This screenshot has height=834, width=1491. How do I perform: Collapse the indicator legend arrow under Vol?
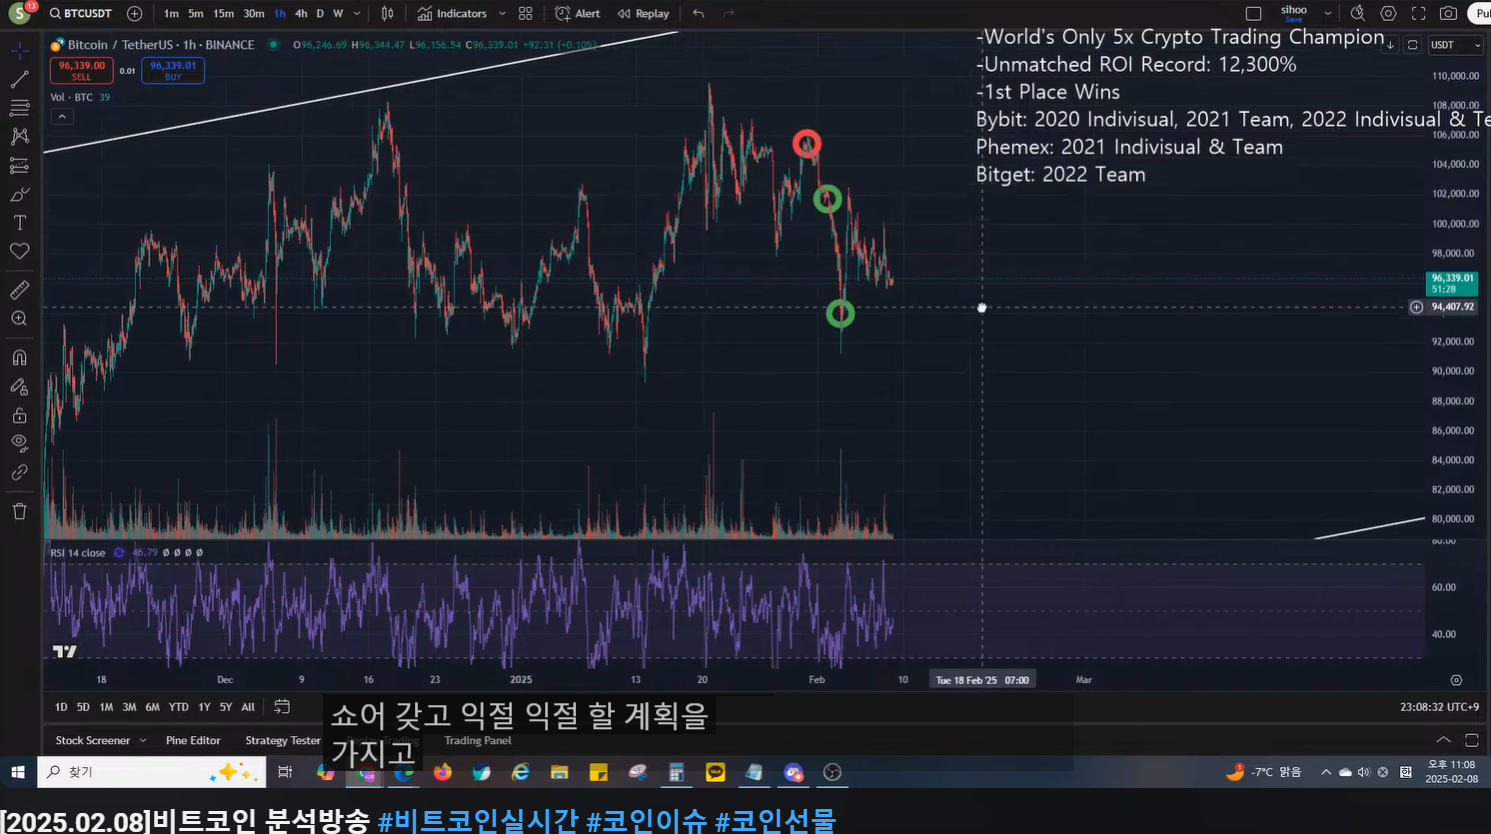62,117
